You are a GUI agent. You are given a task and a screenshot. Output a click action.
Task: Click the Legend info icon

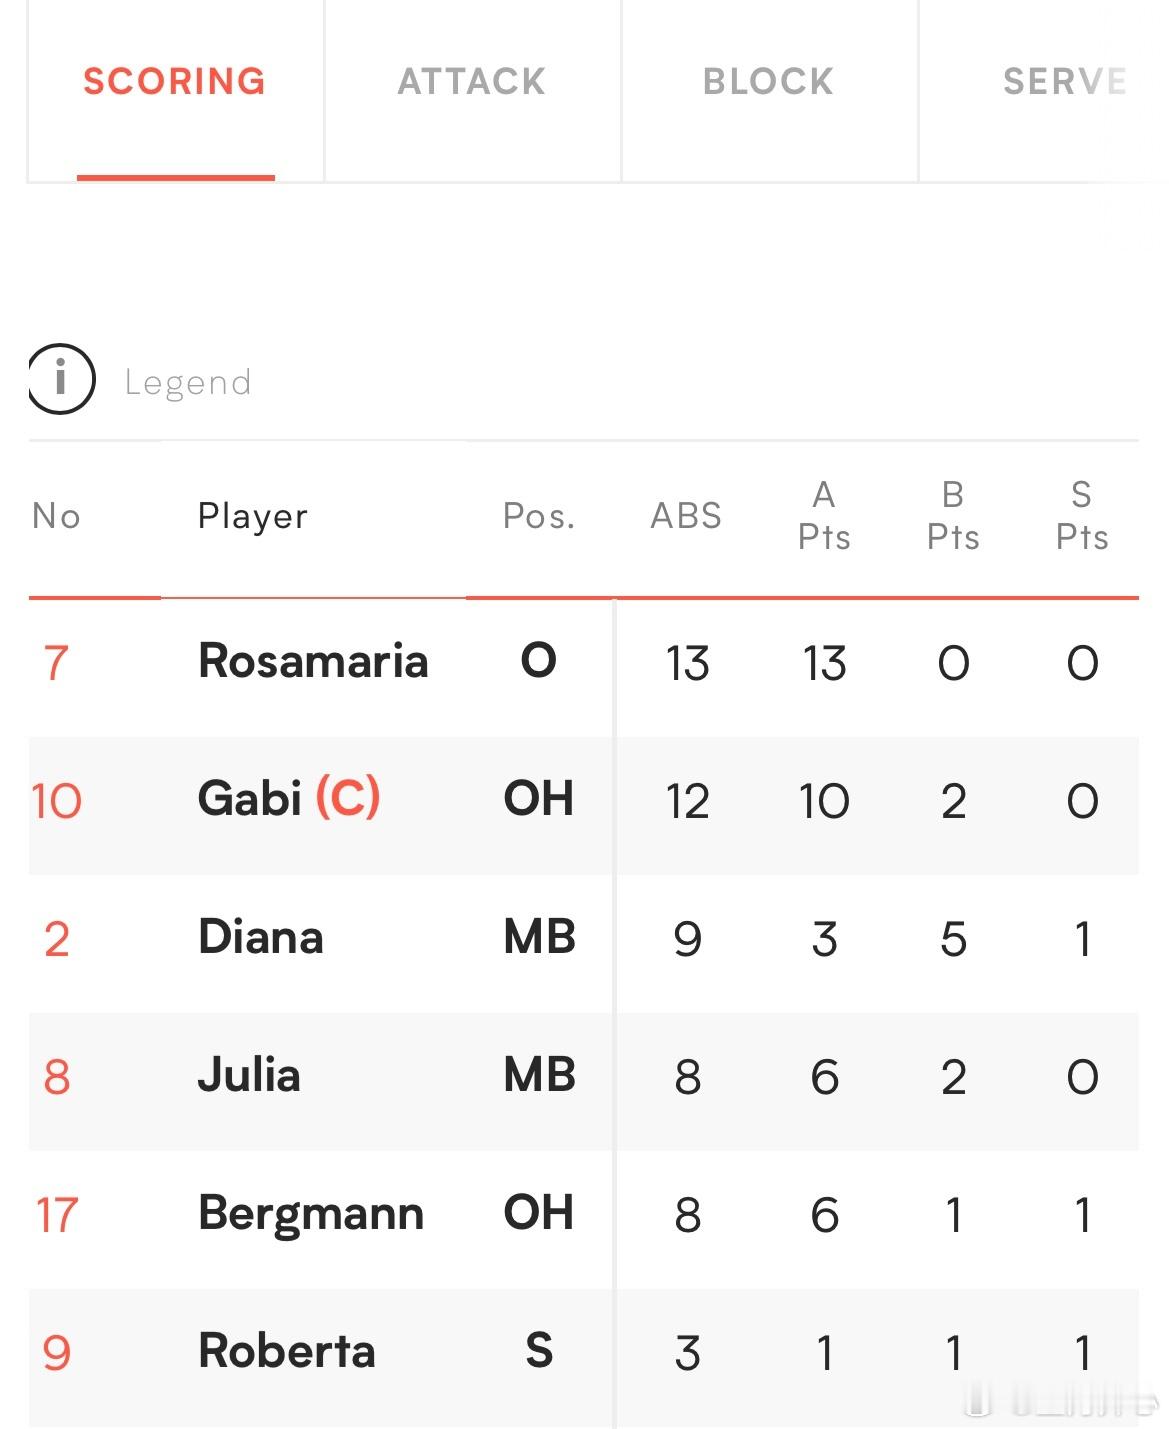tap(61, 379)
